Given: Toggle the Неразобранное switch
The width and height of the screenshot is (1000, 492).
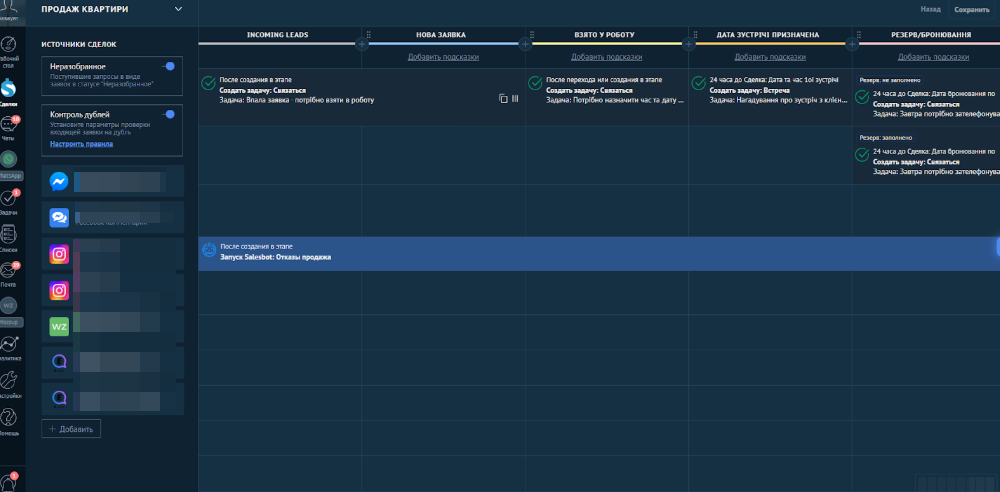Looking at the screenshot, I should [168, 66].
